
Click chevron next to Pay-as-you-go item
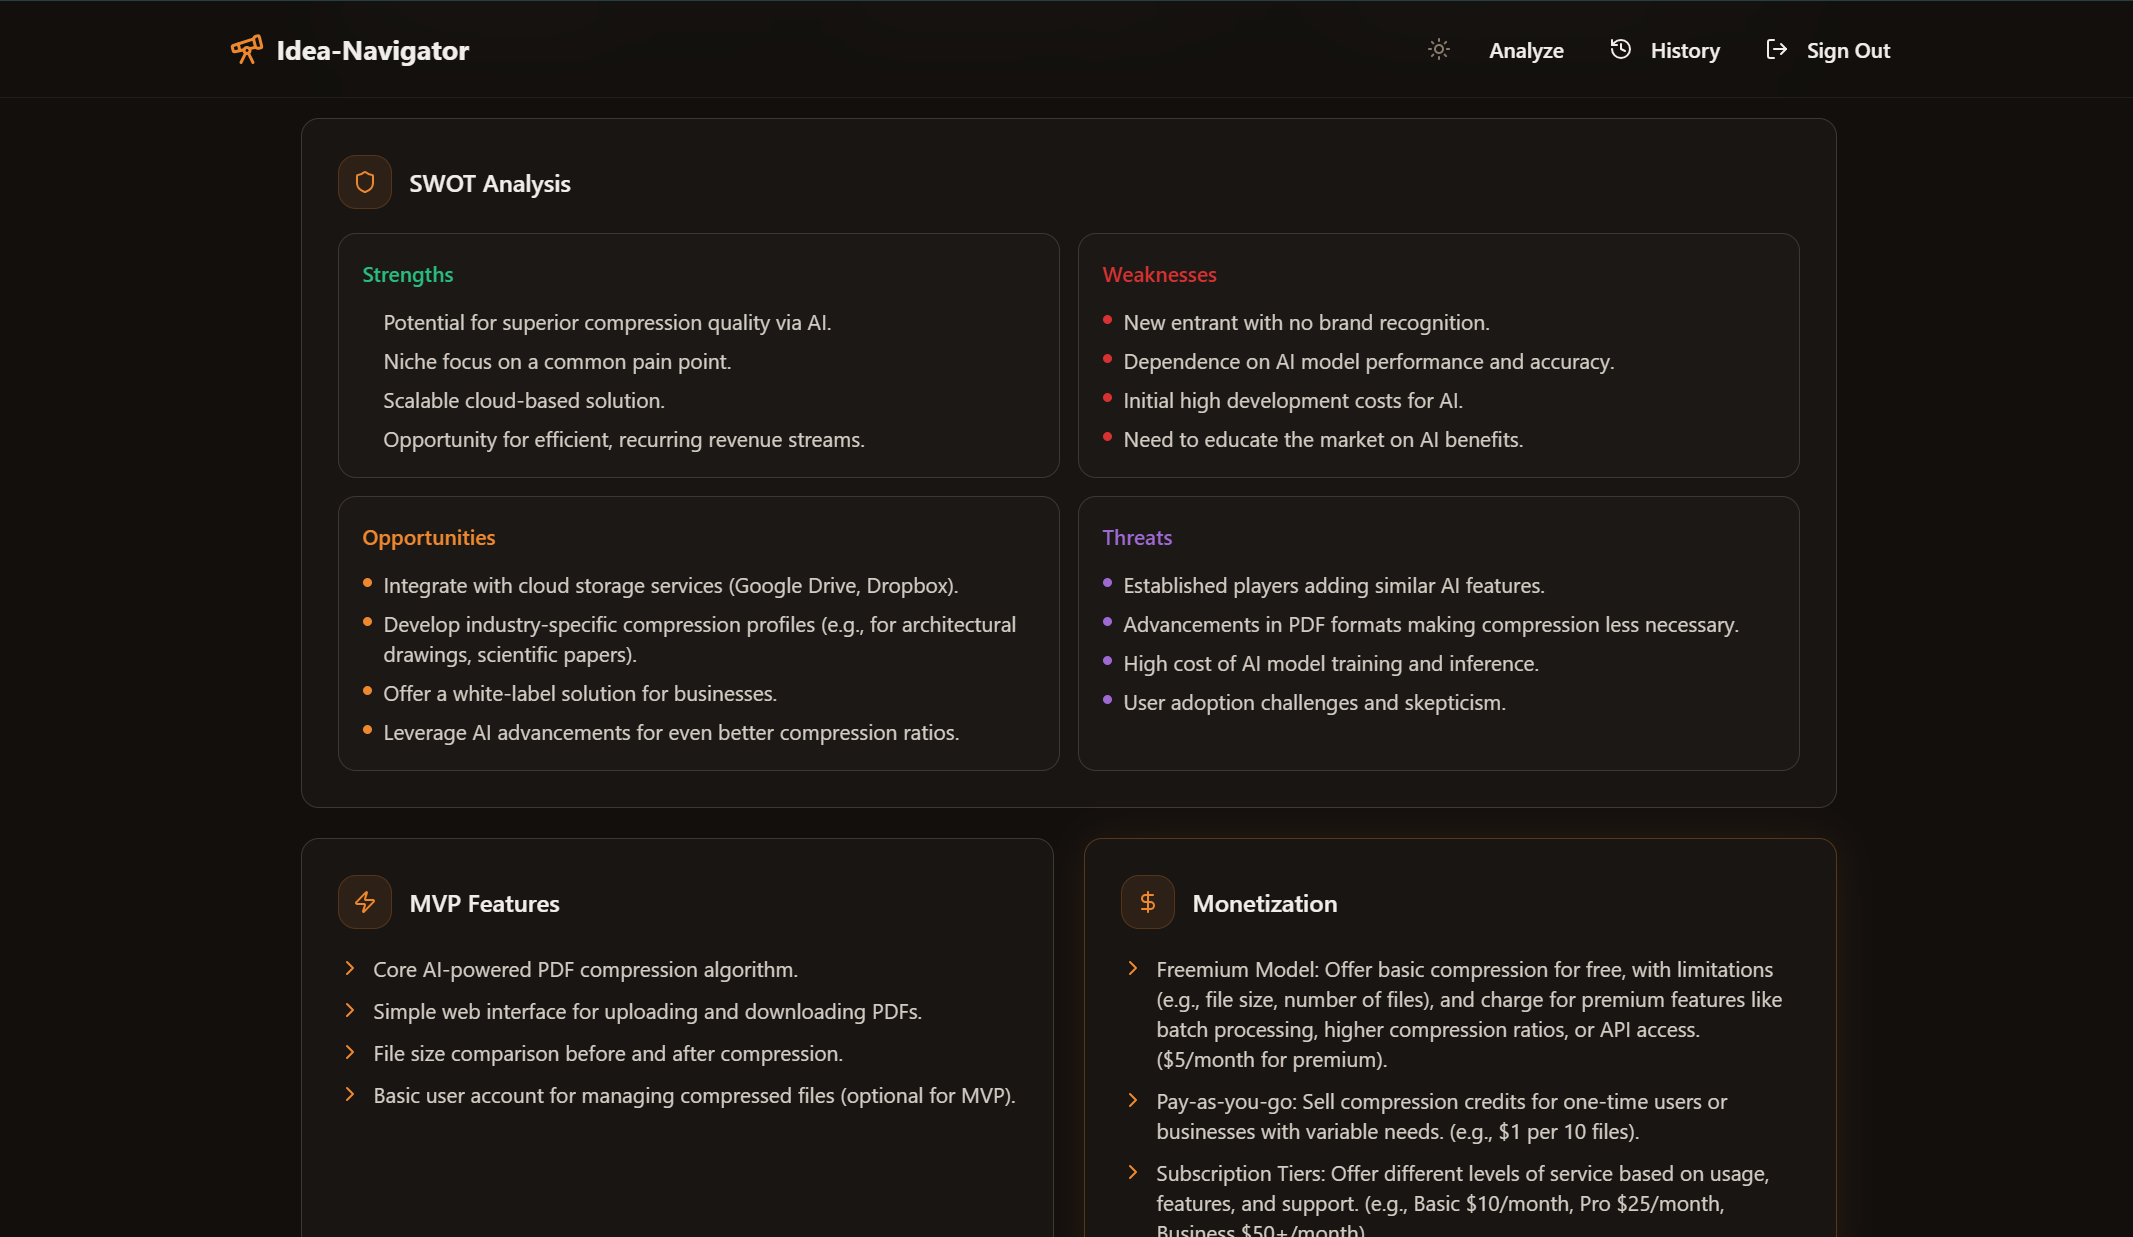[1133, 1100]
